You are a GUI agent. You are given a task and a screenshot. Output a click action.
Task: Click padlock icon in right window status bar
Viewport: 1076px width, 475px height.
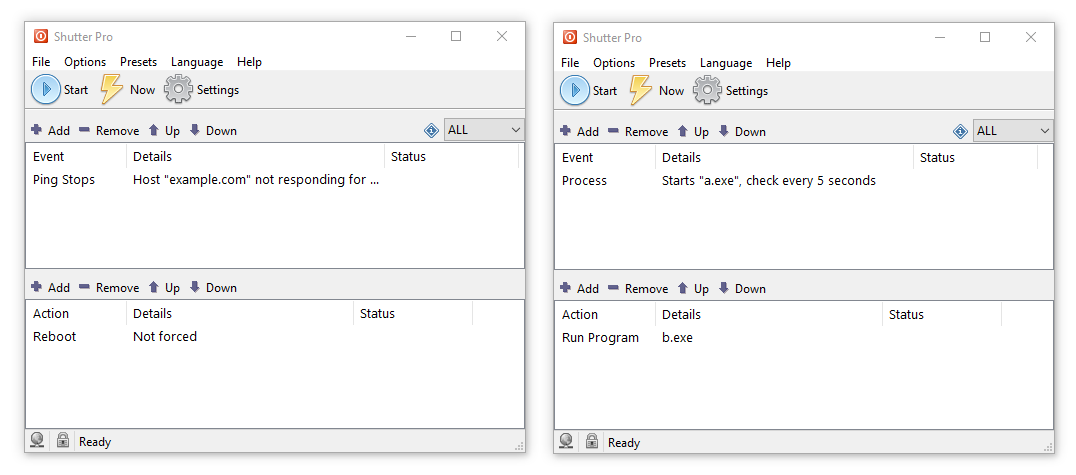pyautogui.click(x=592, y=441)
